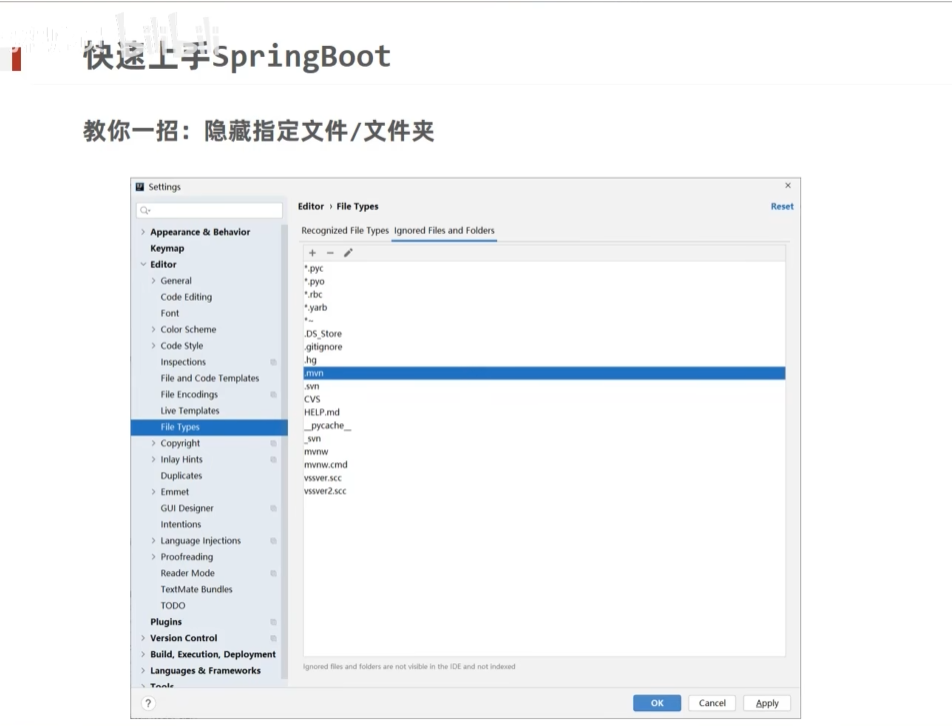Image resolution: width=952 pixels, height=726 pixels.
Task: Open the Keymap settings page
Action: 167,248
